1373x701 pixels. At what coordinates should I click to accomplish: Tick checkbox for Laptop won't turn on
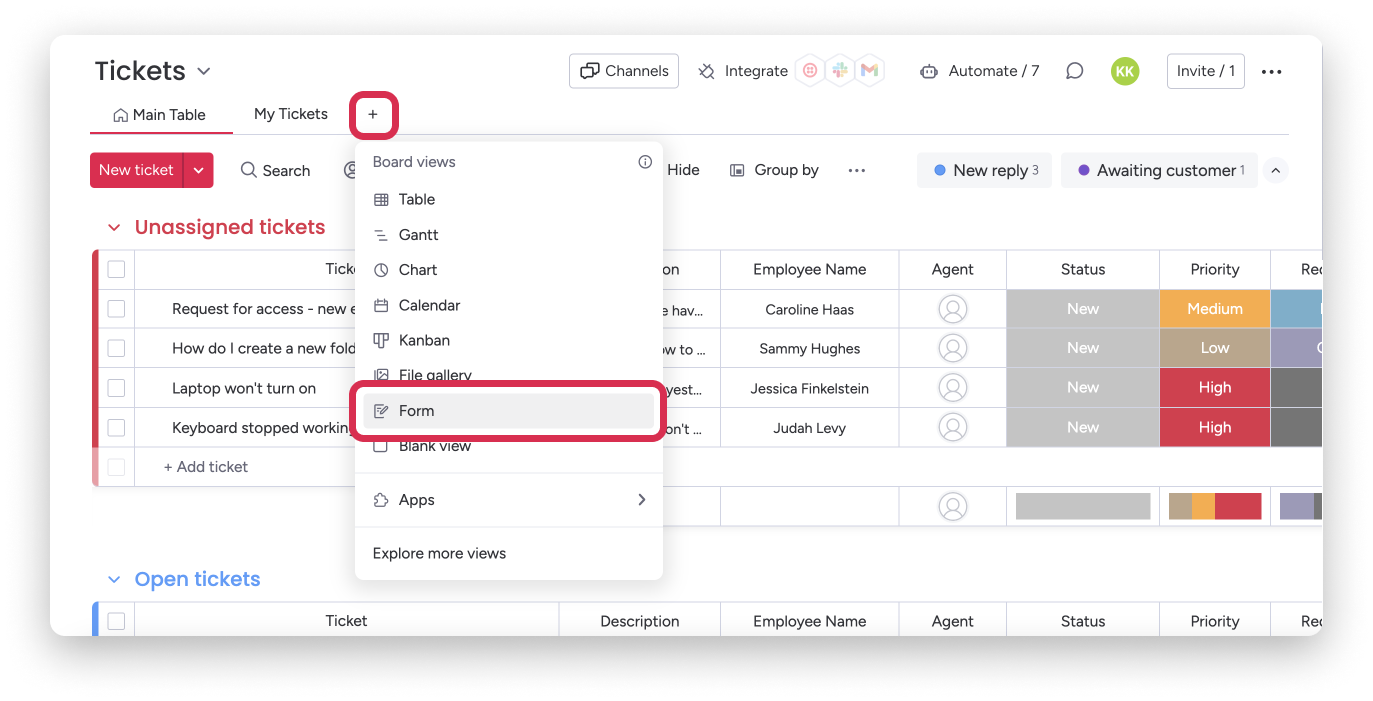click(x=116, y=388)
